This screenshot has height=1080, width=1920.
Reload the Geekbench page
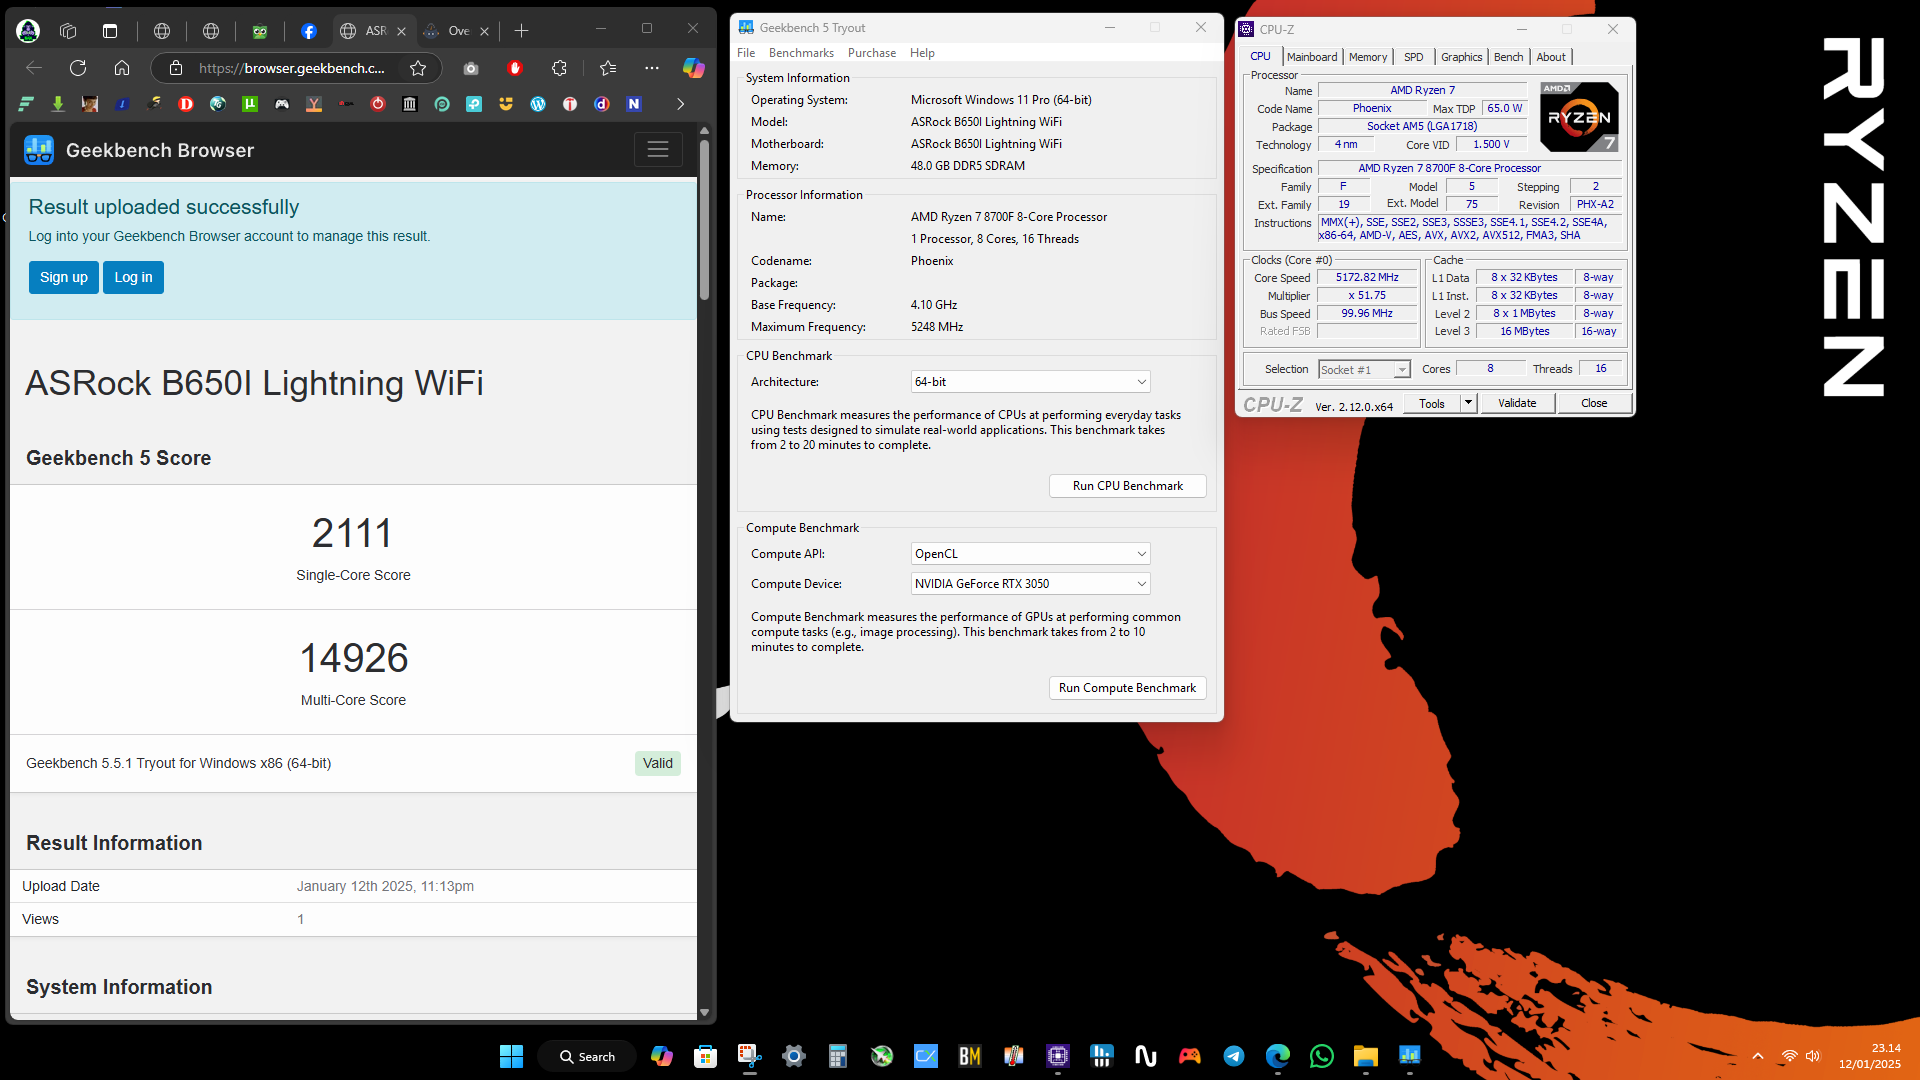78,68
